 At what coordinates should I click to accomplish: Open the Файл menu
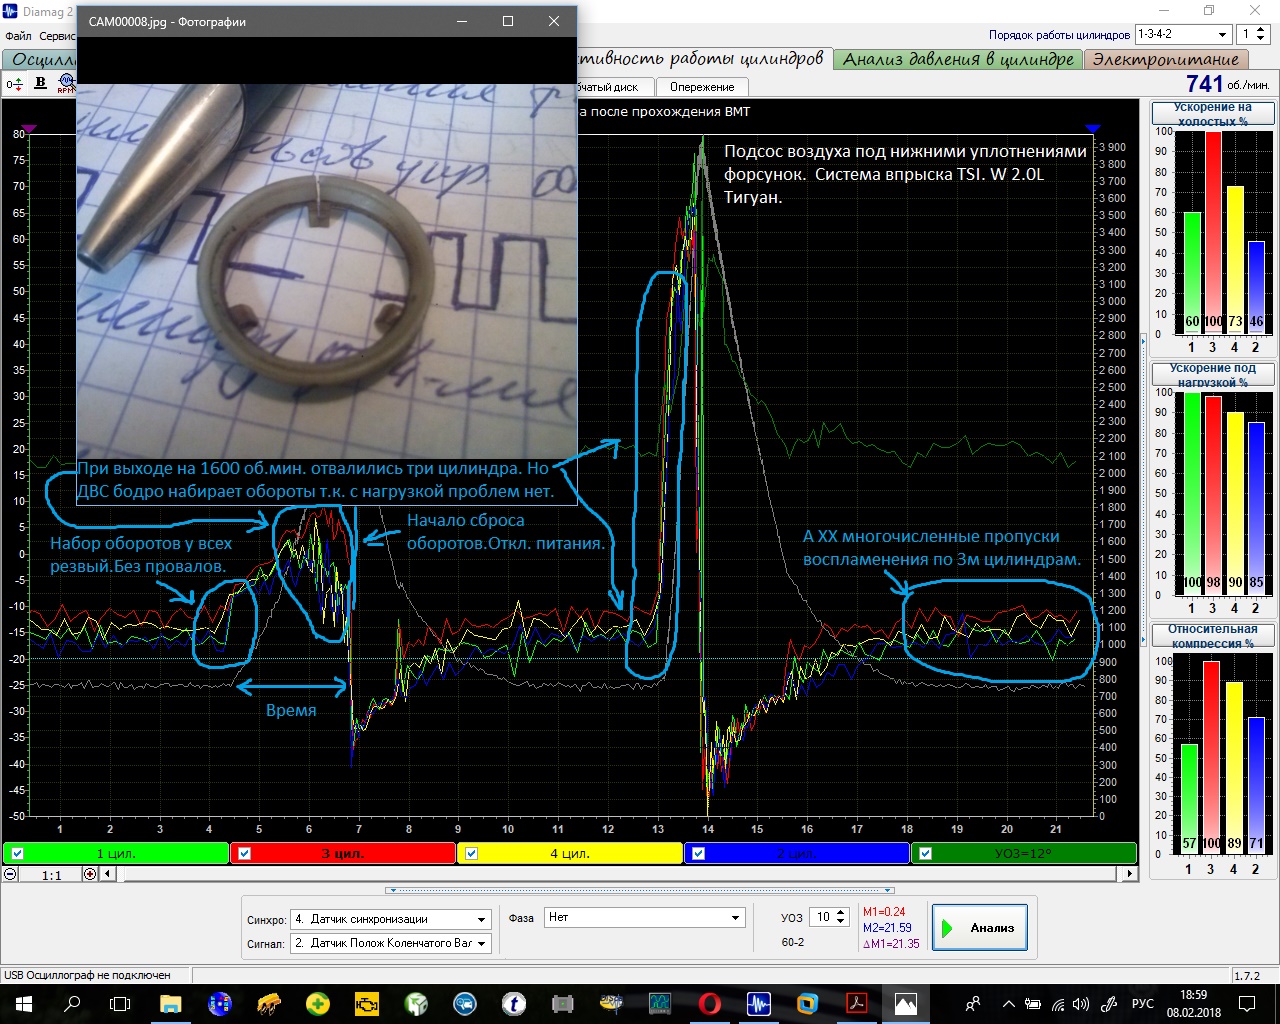pyautogui.click(x=18, y=36)
